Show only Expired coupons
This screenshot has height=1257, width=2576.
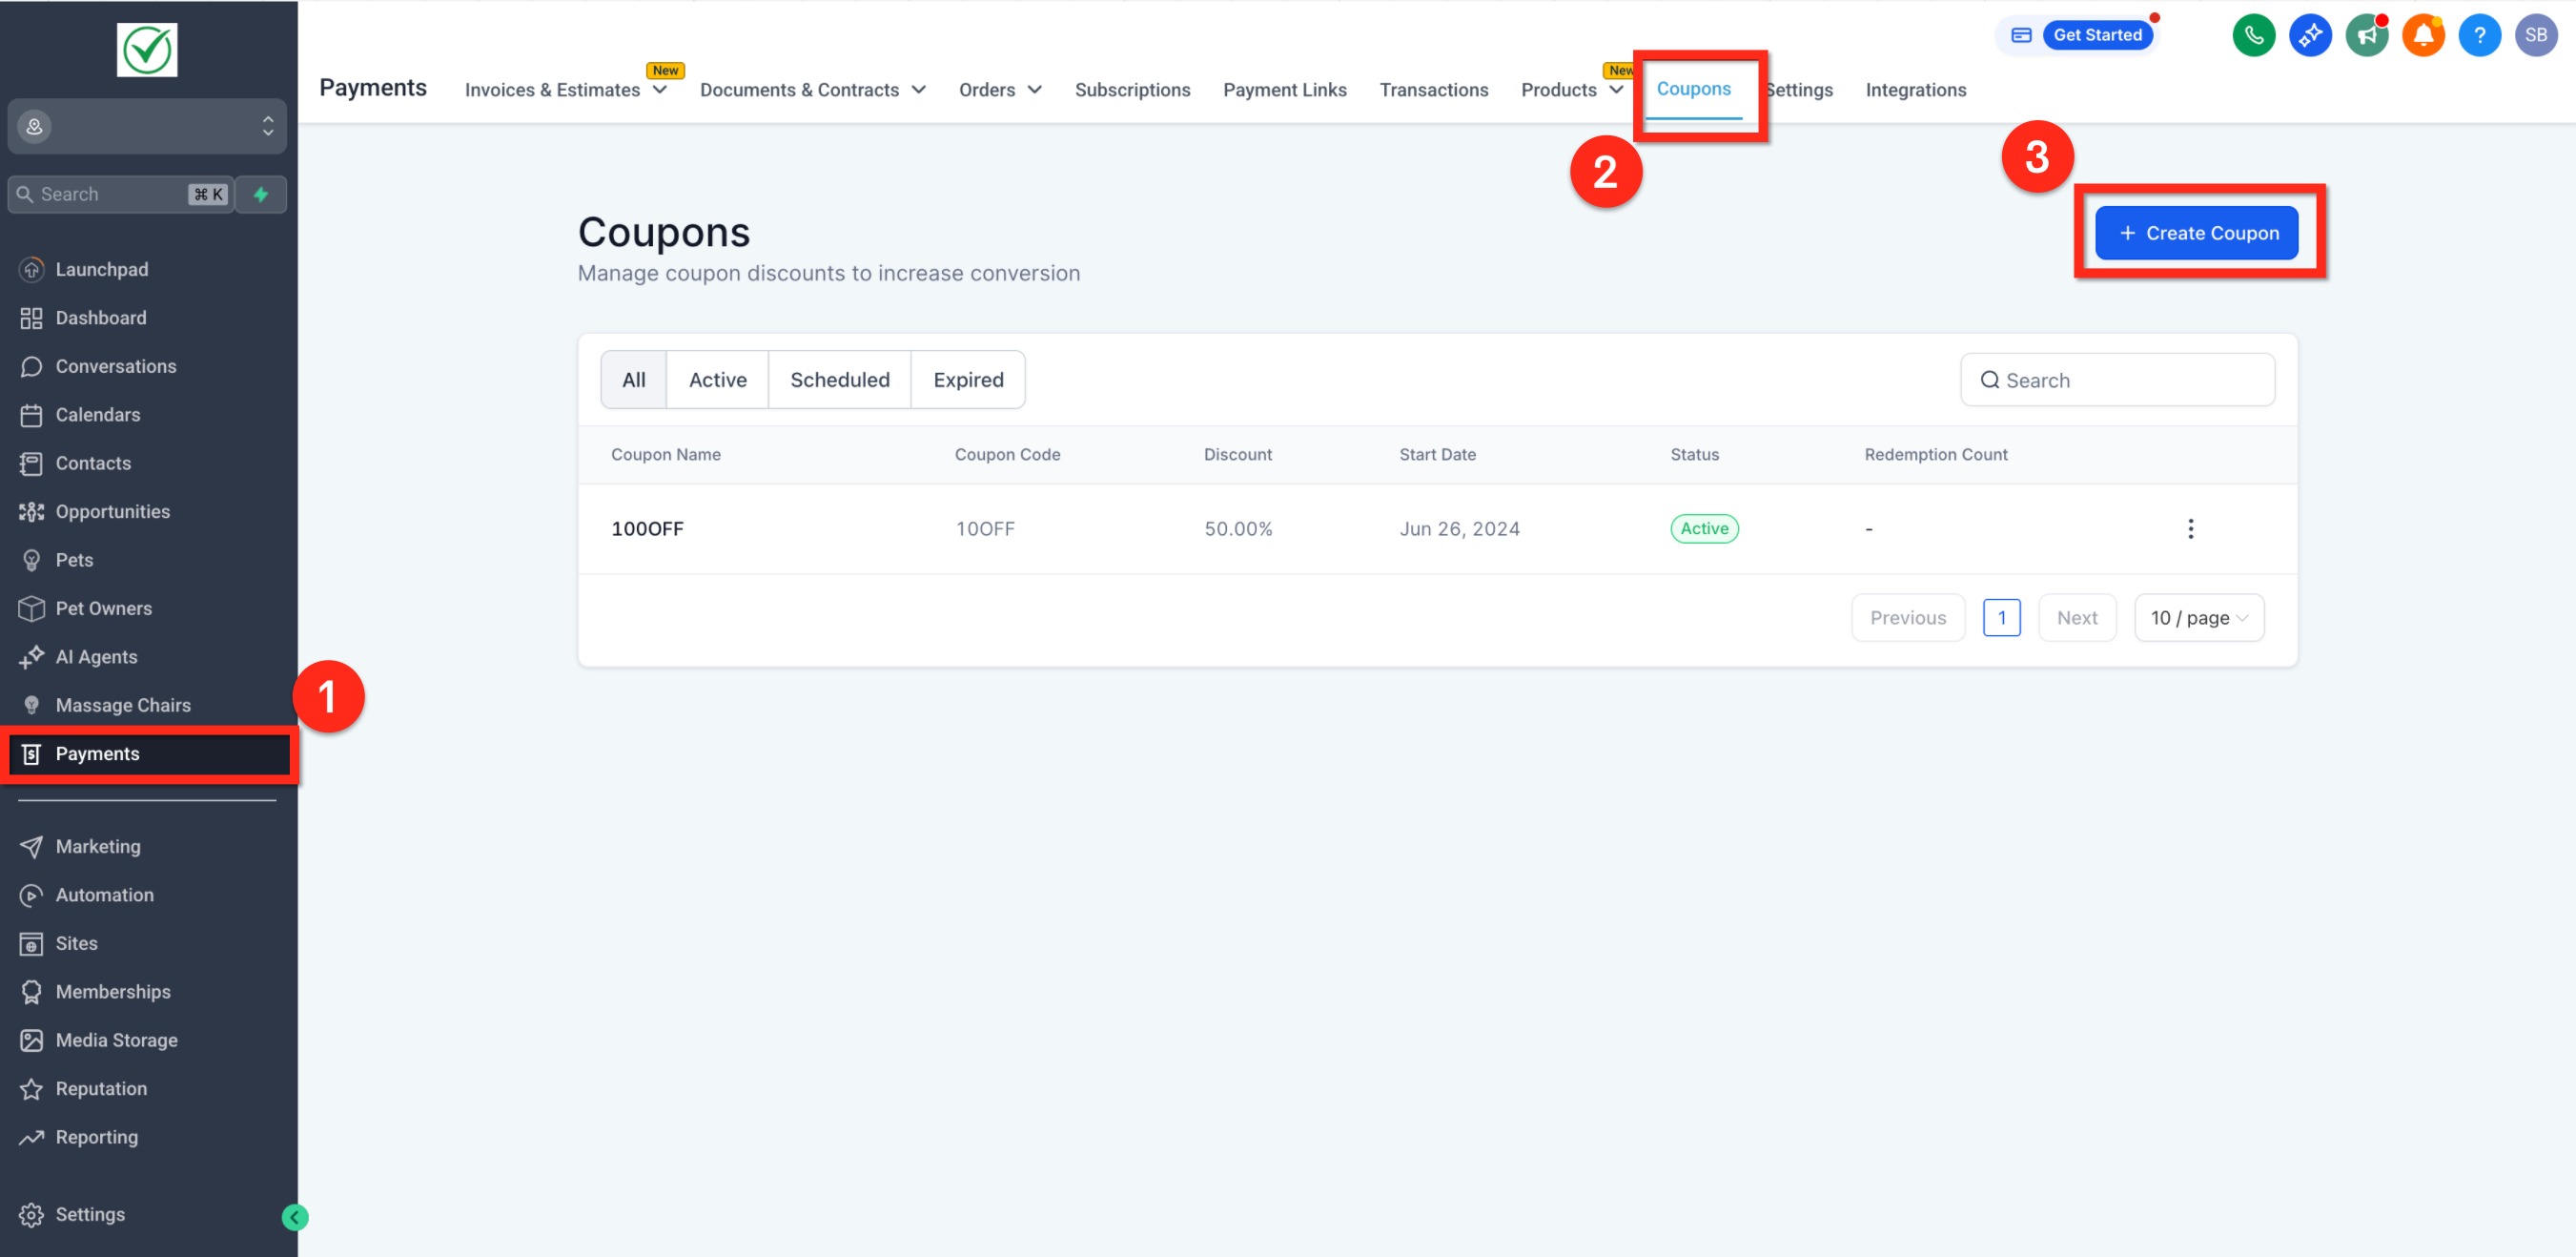point(967,380)
